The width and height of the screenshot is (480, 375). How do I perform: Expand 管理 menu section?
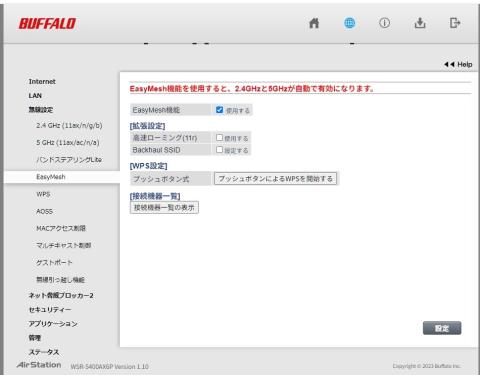35,338
